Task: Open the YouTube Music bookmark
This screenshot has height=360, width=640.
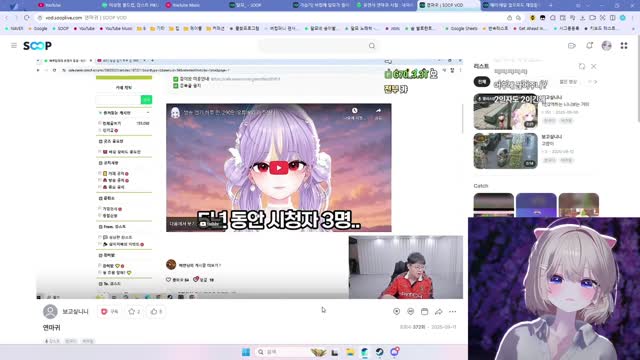Action: point(116,29)
